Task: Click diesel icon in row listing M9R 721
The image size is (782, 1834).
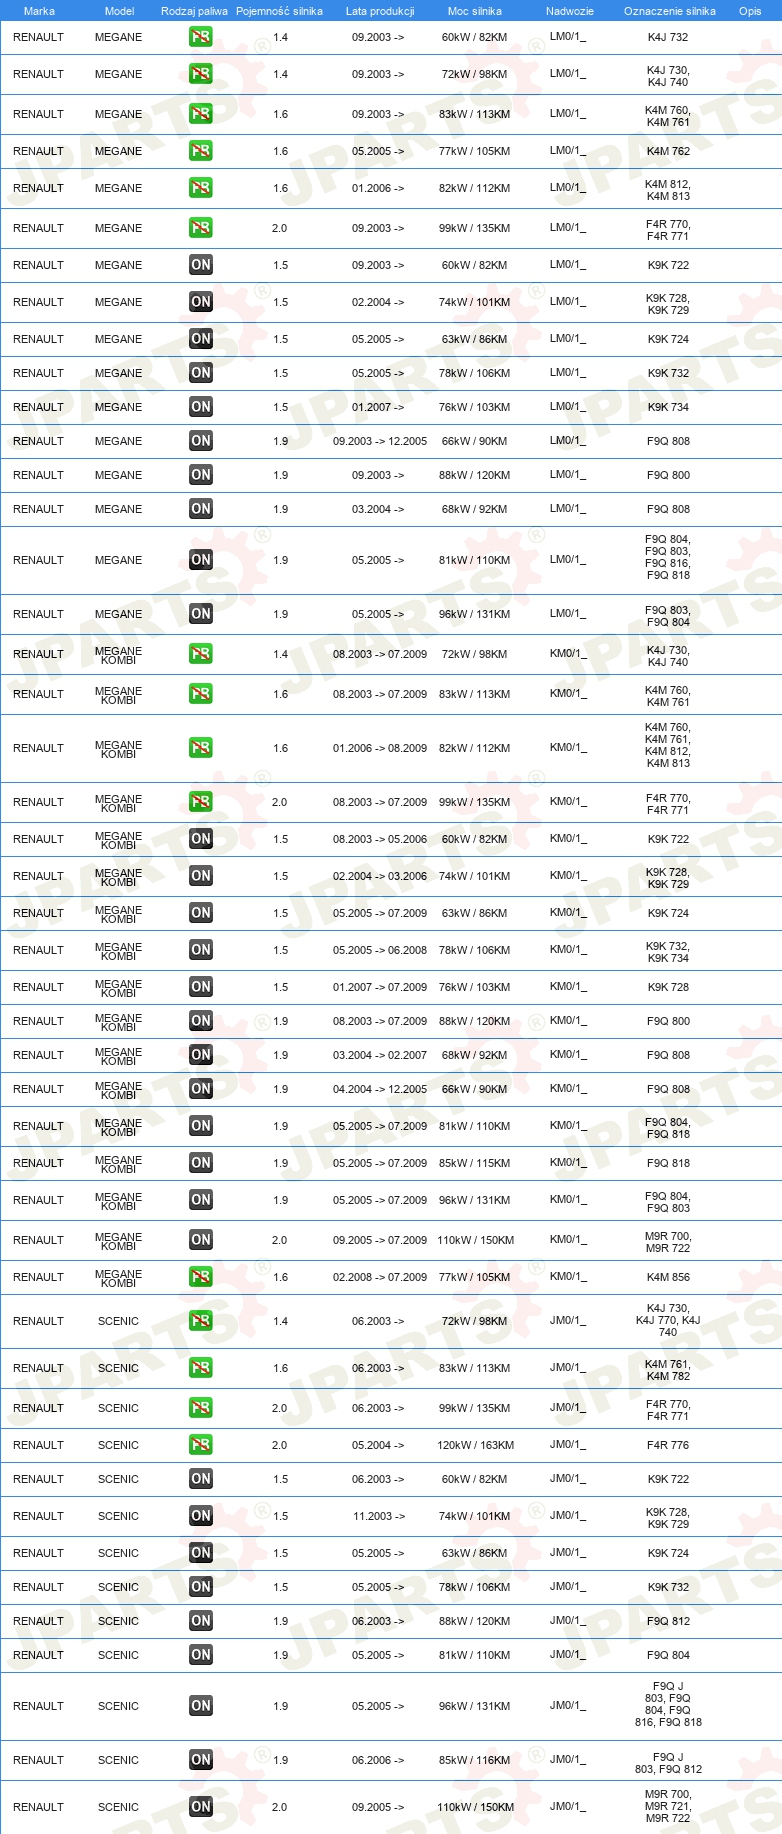Action: (x=201, y=1807)
